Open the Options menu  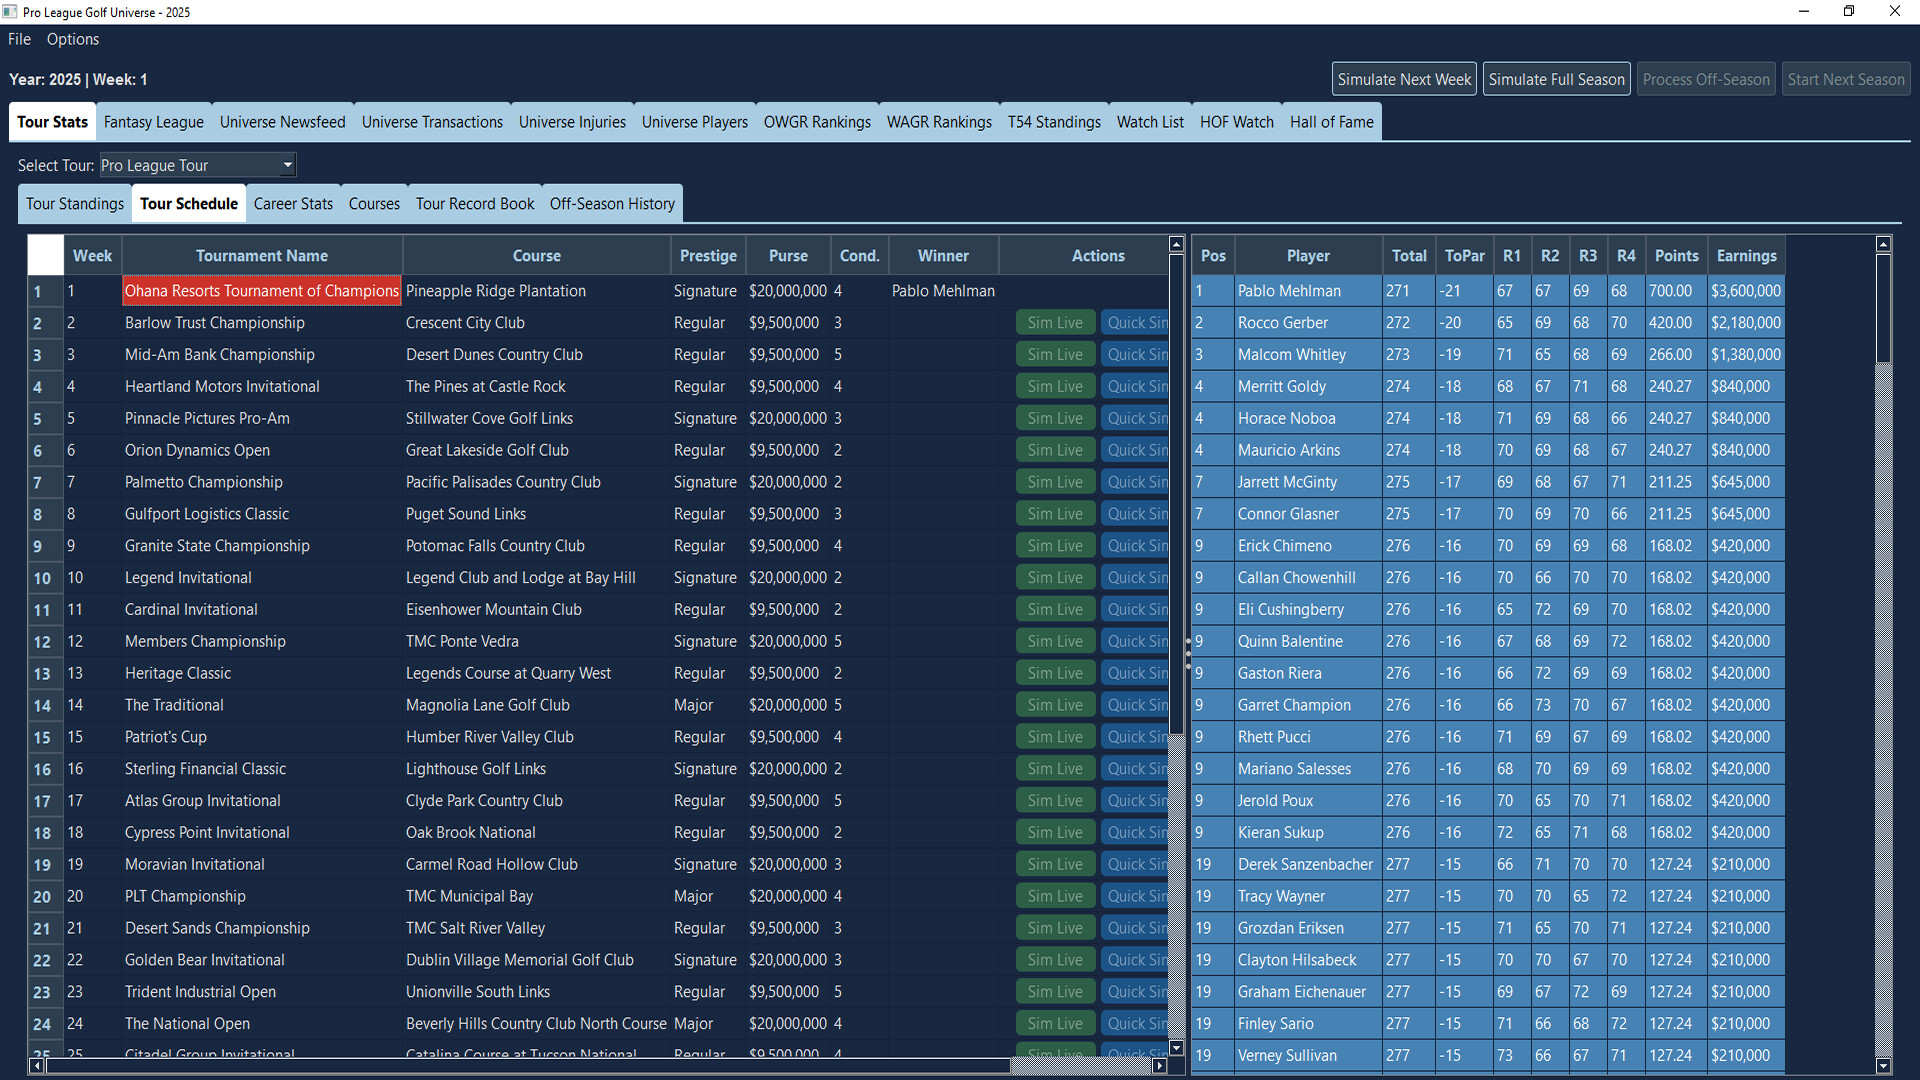pyautogui.click(x=72, y=39)
